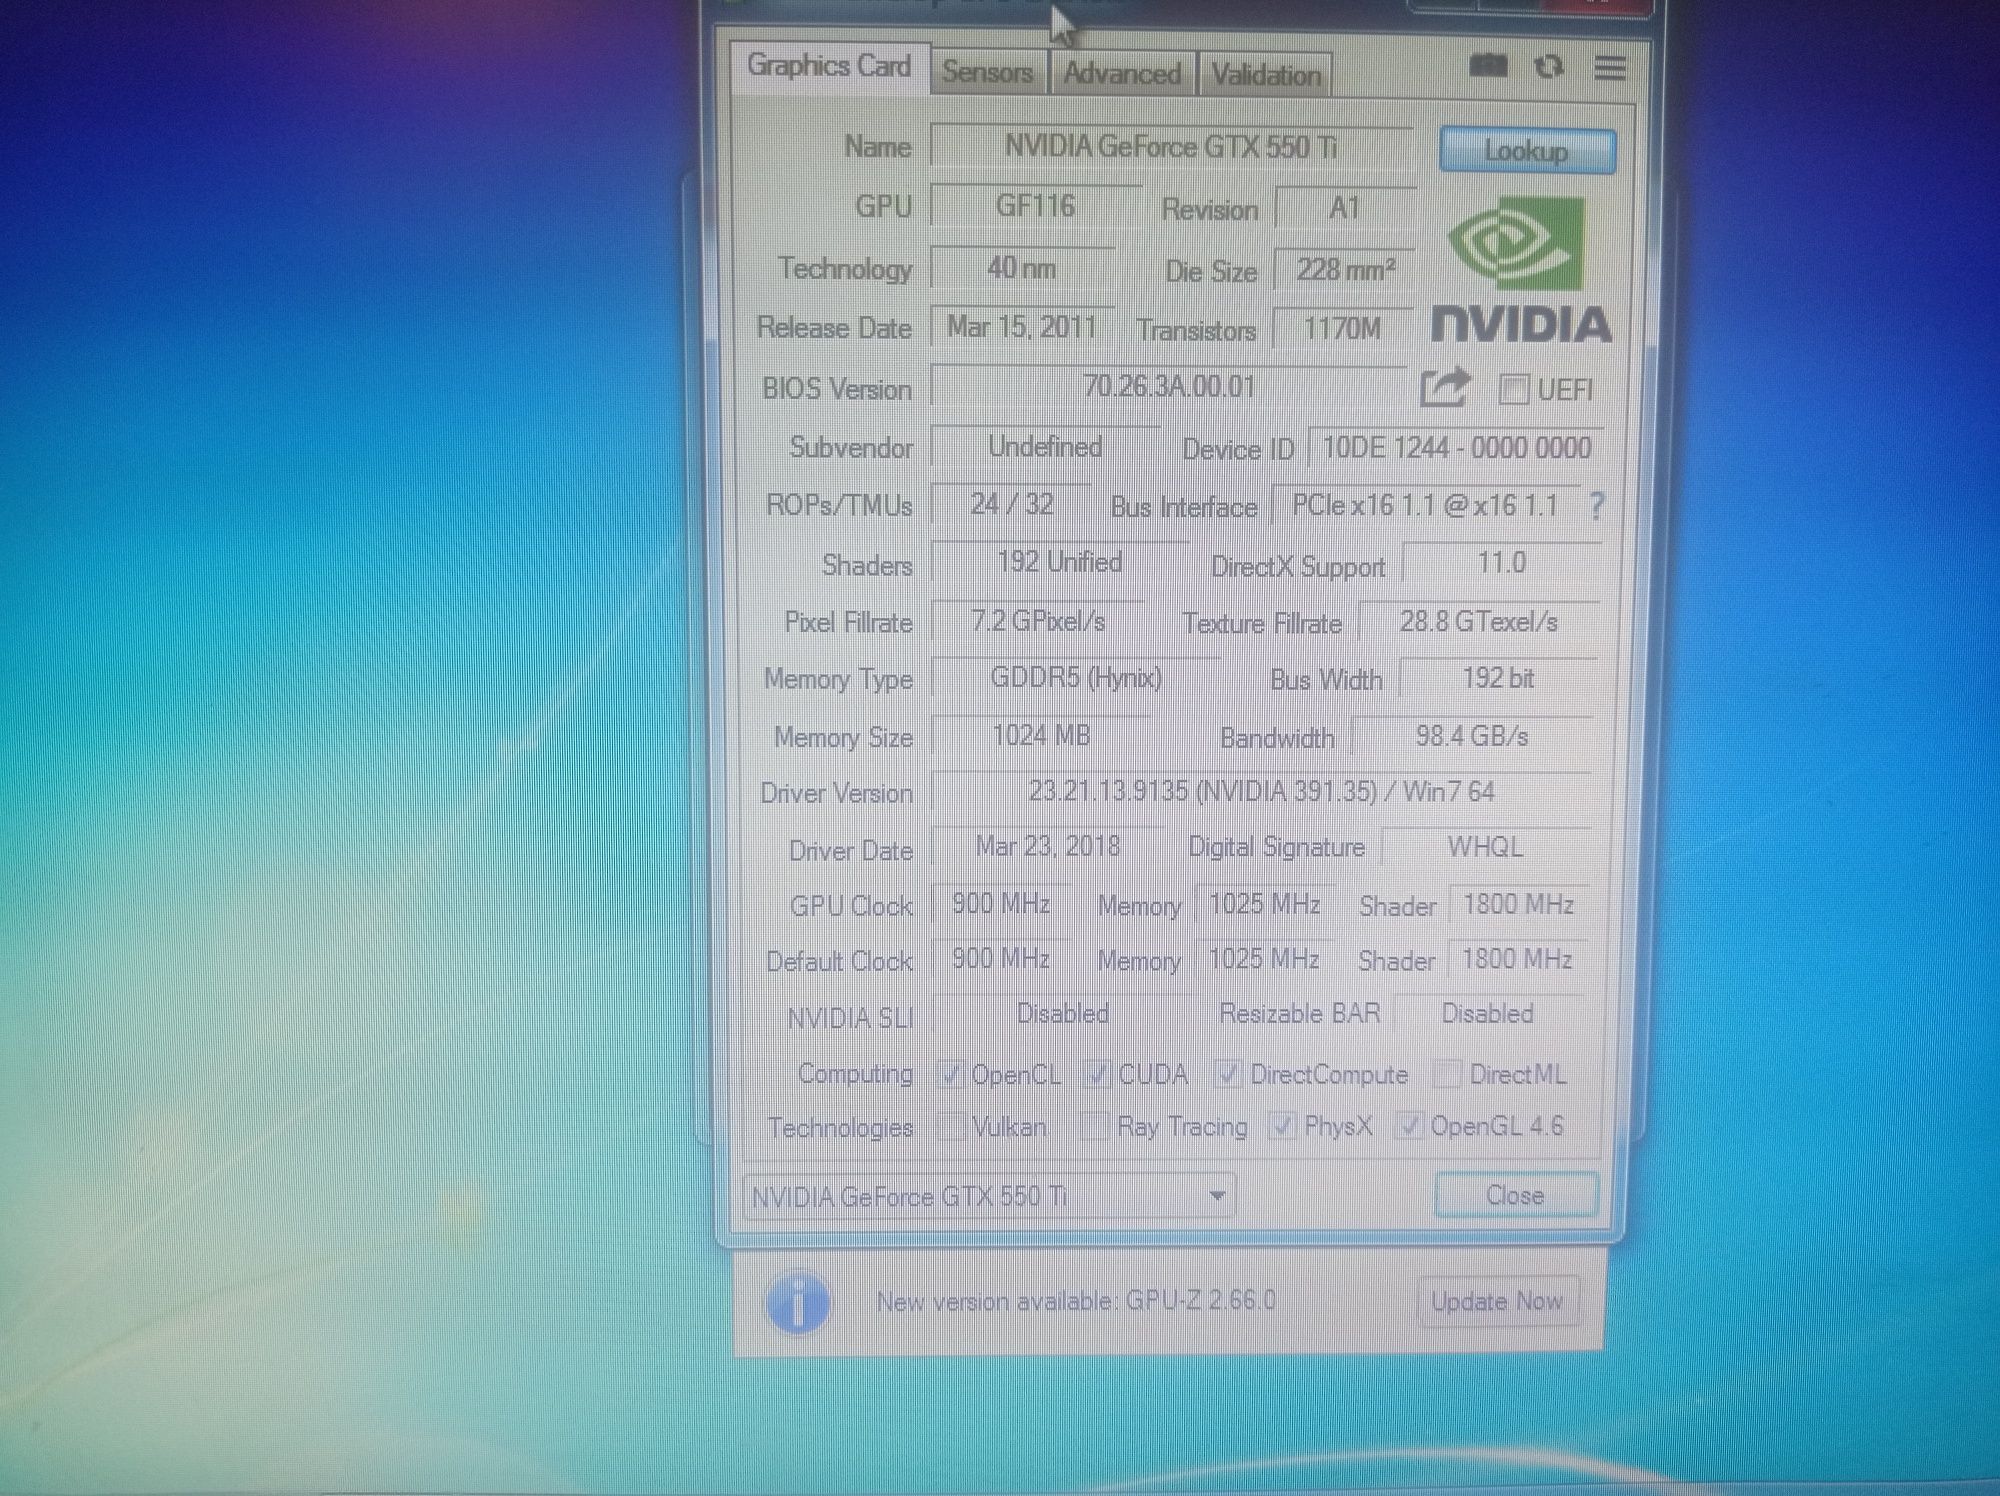Click the GPU Clock value 900 MHz
The height and width of the screenshot is (1496, 2000).
coord(1000,904)
